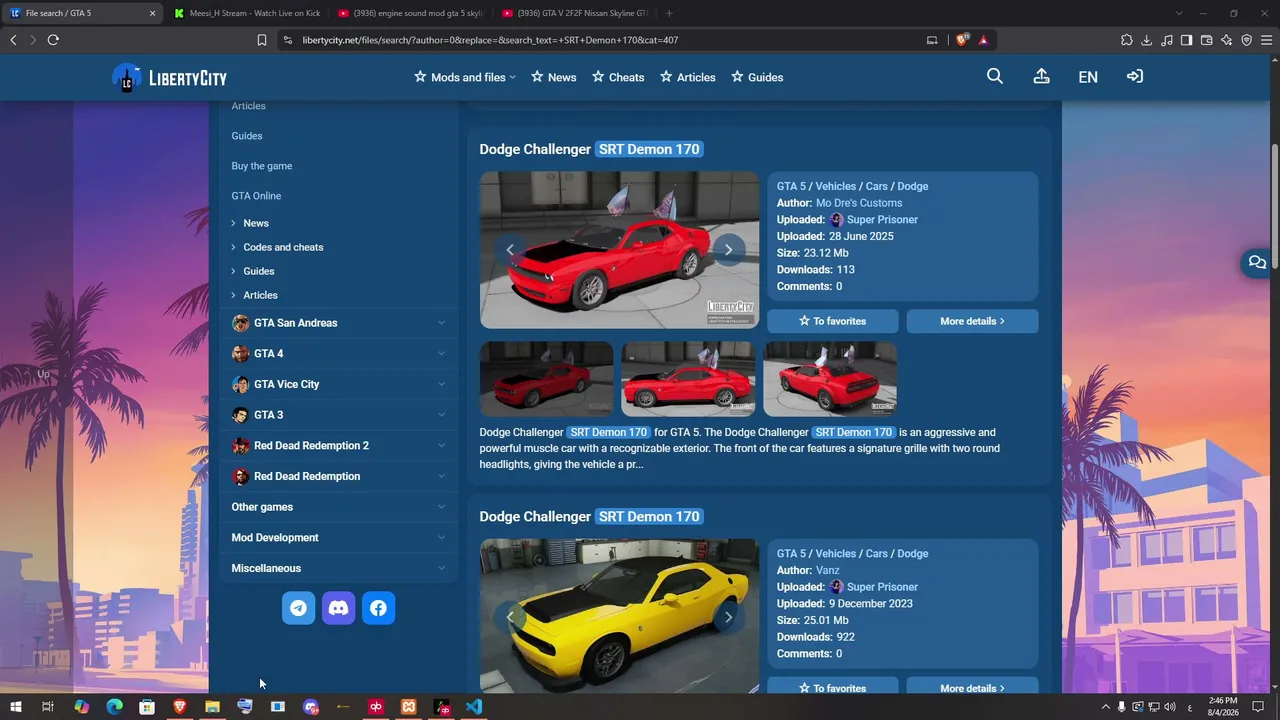1280x720 pixels.
Task: Expand the Other games sidebar section
Action: 339,507
